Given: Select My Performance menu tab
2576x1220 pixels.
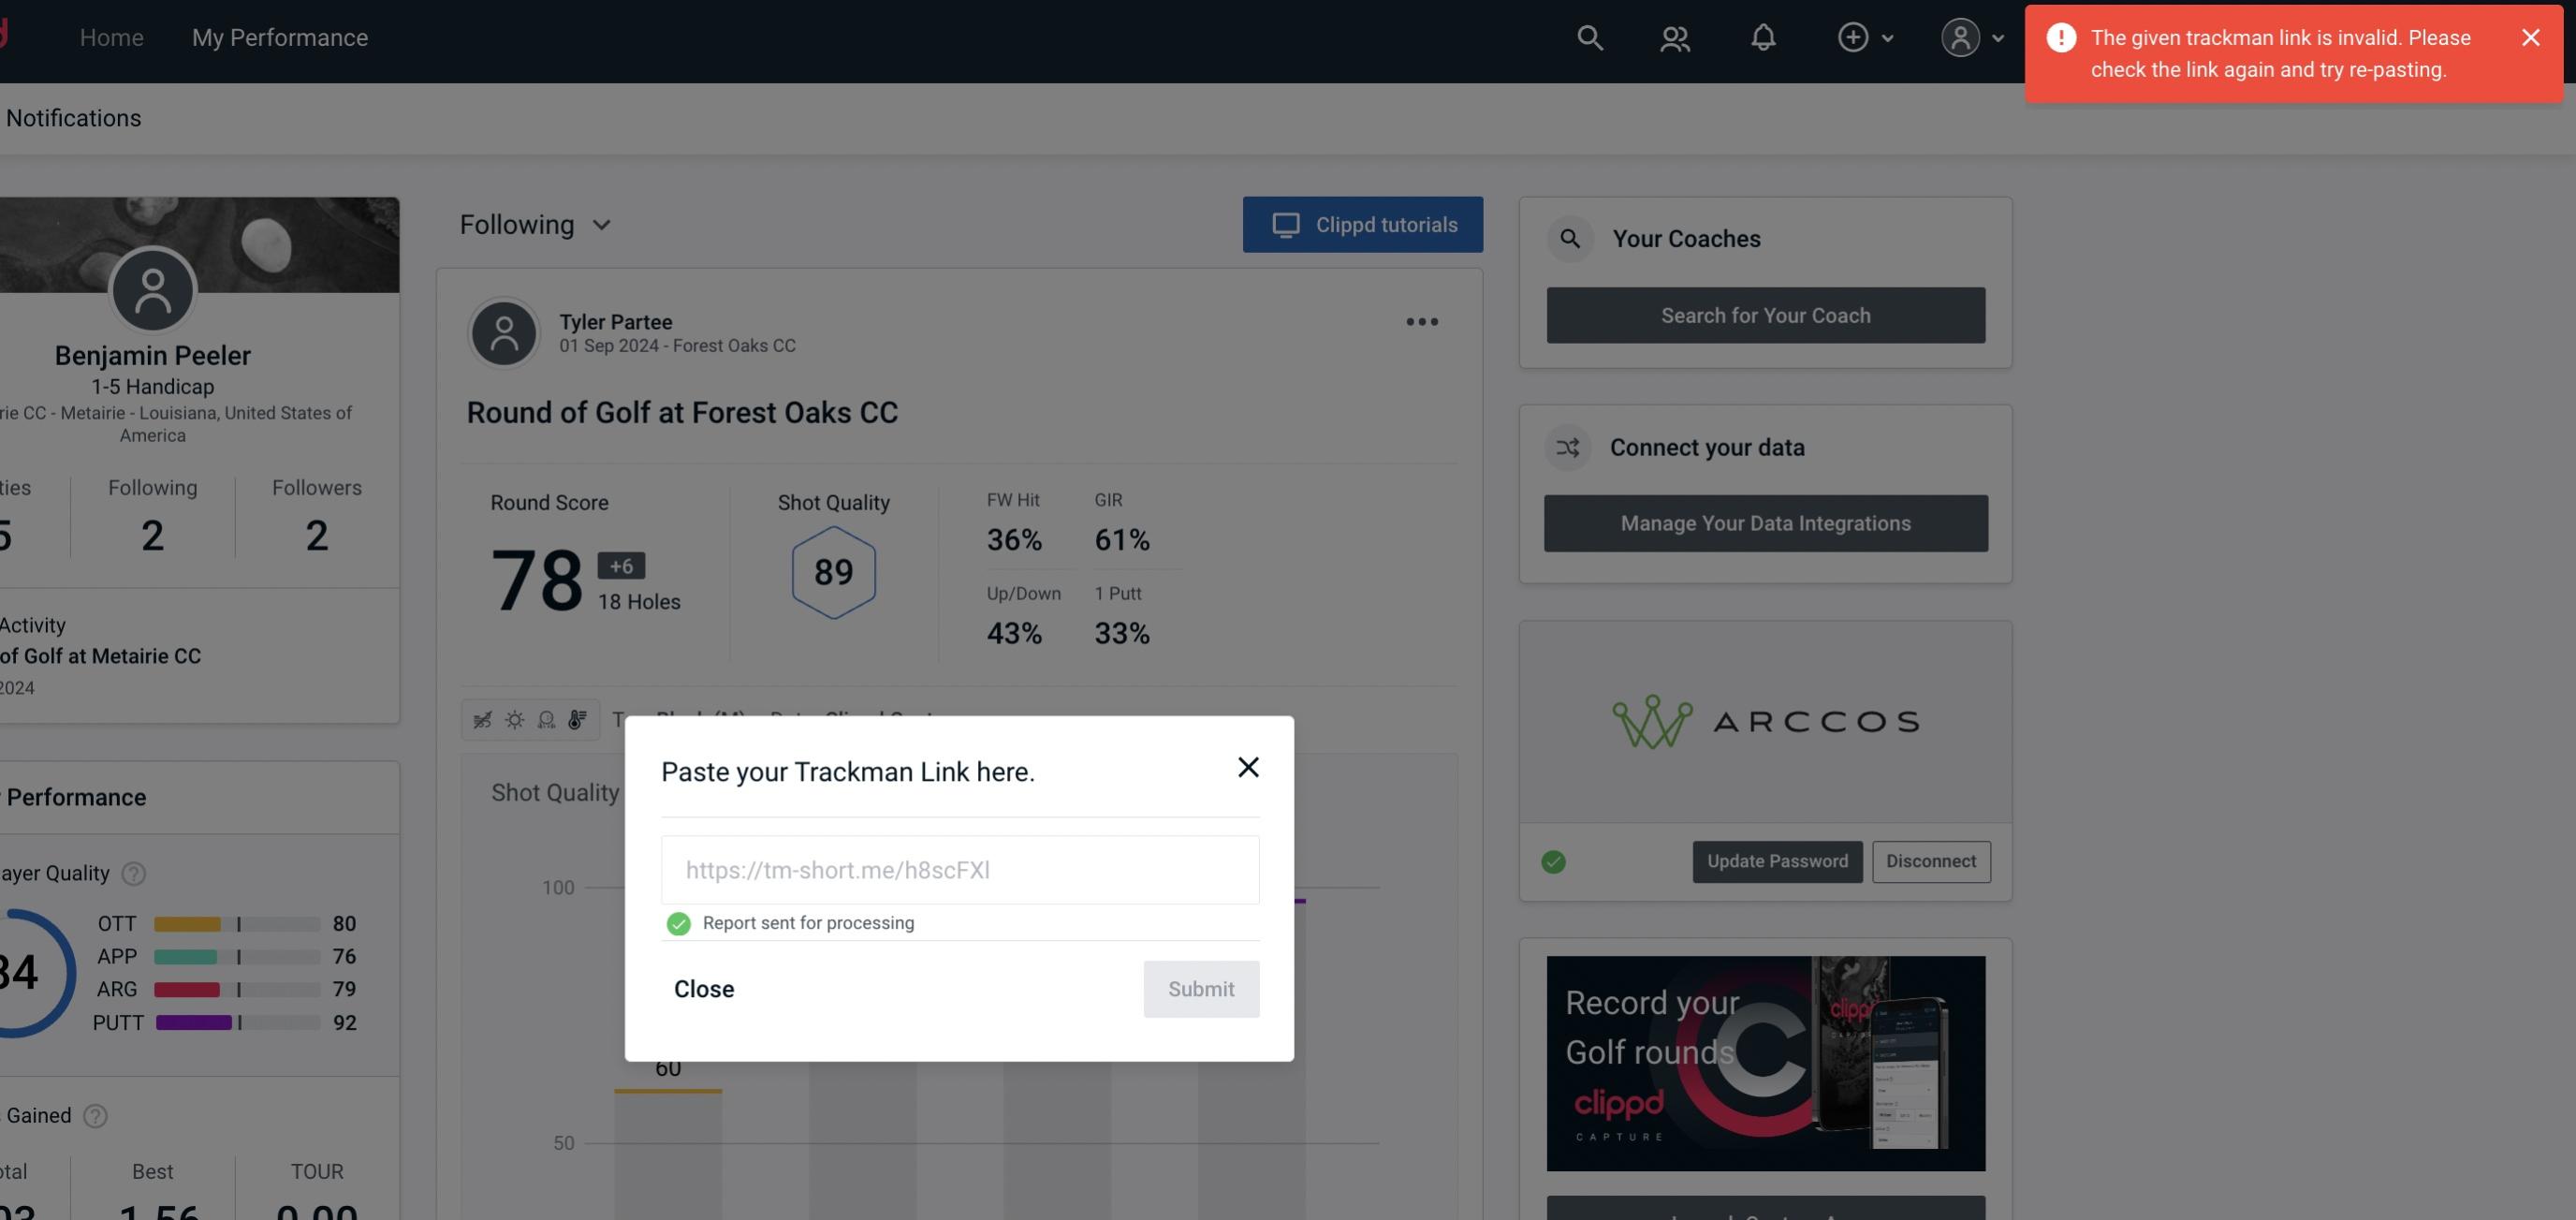Looking at the screenshot, I should (x=279, y=37).
